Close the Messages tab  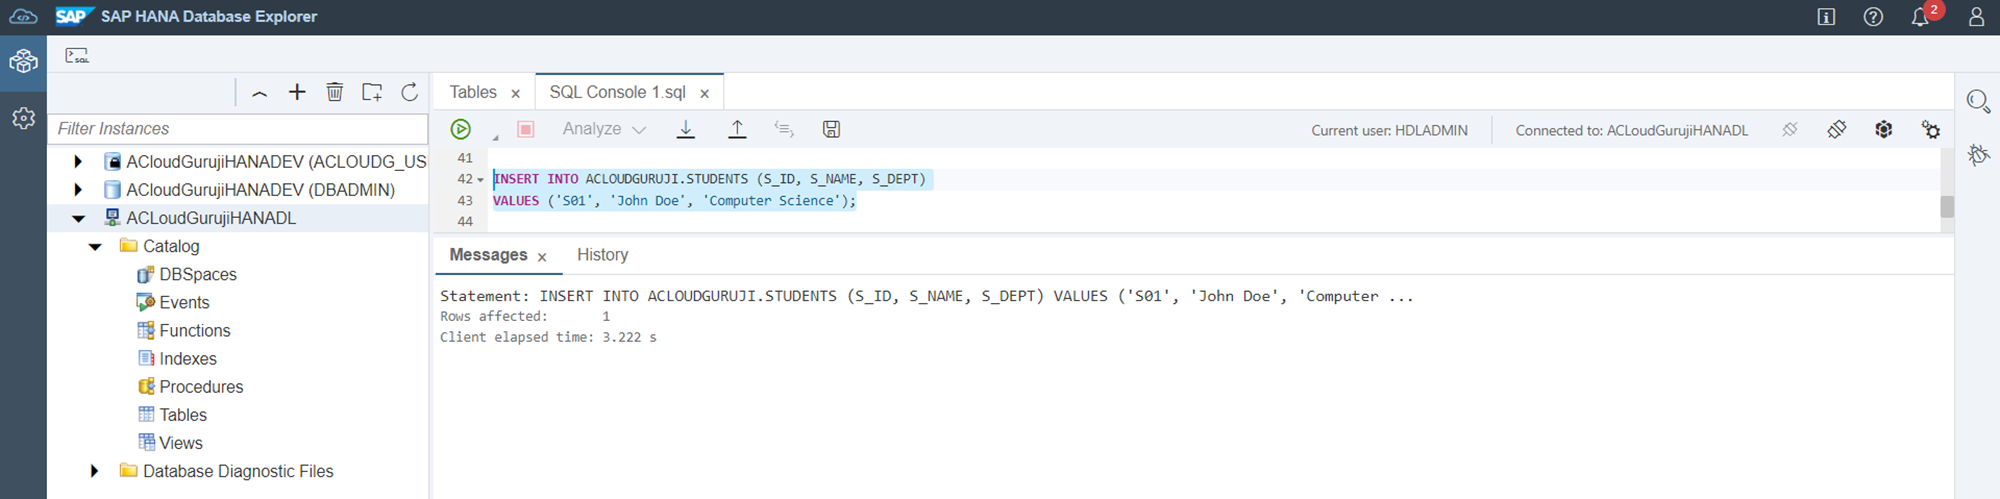[542, 257]
